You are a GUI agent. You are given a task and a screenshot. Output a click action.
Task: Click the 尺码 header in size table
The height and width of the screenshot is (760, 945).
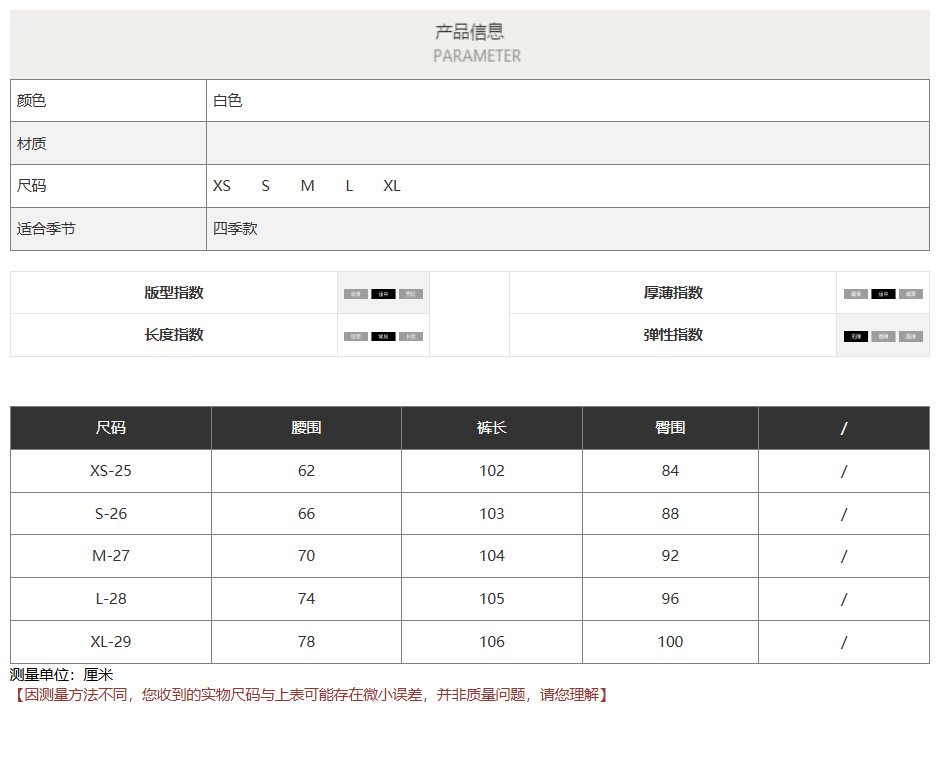[111, 428]
